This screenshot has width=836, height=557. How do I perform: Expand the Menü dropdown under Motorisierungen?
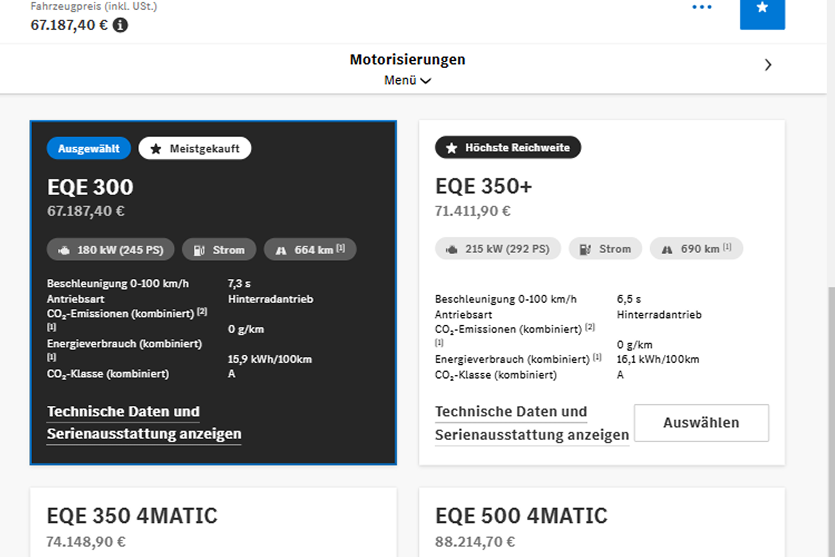click(x=407, y=81)
